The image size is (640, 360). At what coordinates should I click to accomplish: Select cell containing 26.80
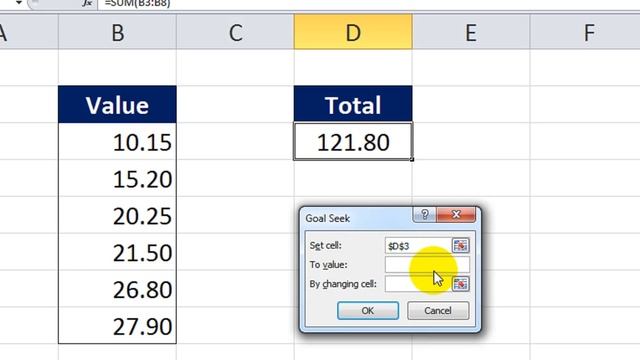pyautogui.click(x=118, y=289)
